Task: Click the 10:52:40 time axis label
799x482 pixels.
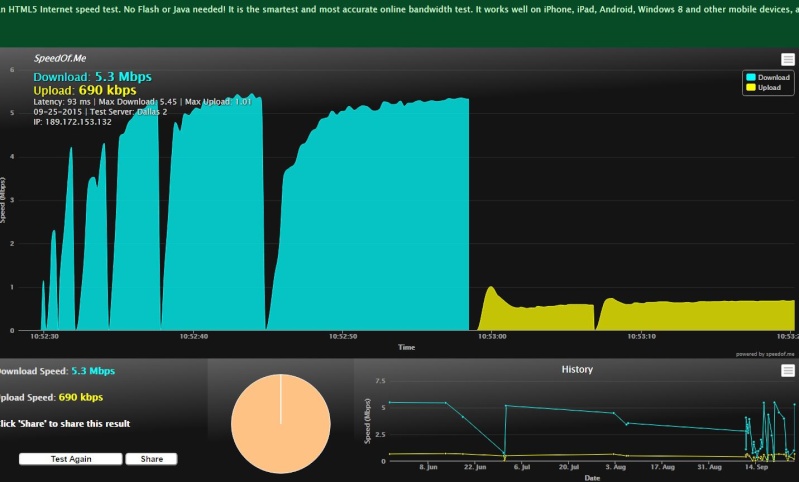Action: (x=194, y=336)
